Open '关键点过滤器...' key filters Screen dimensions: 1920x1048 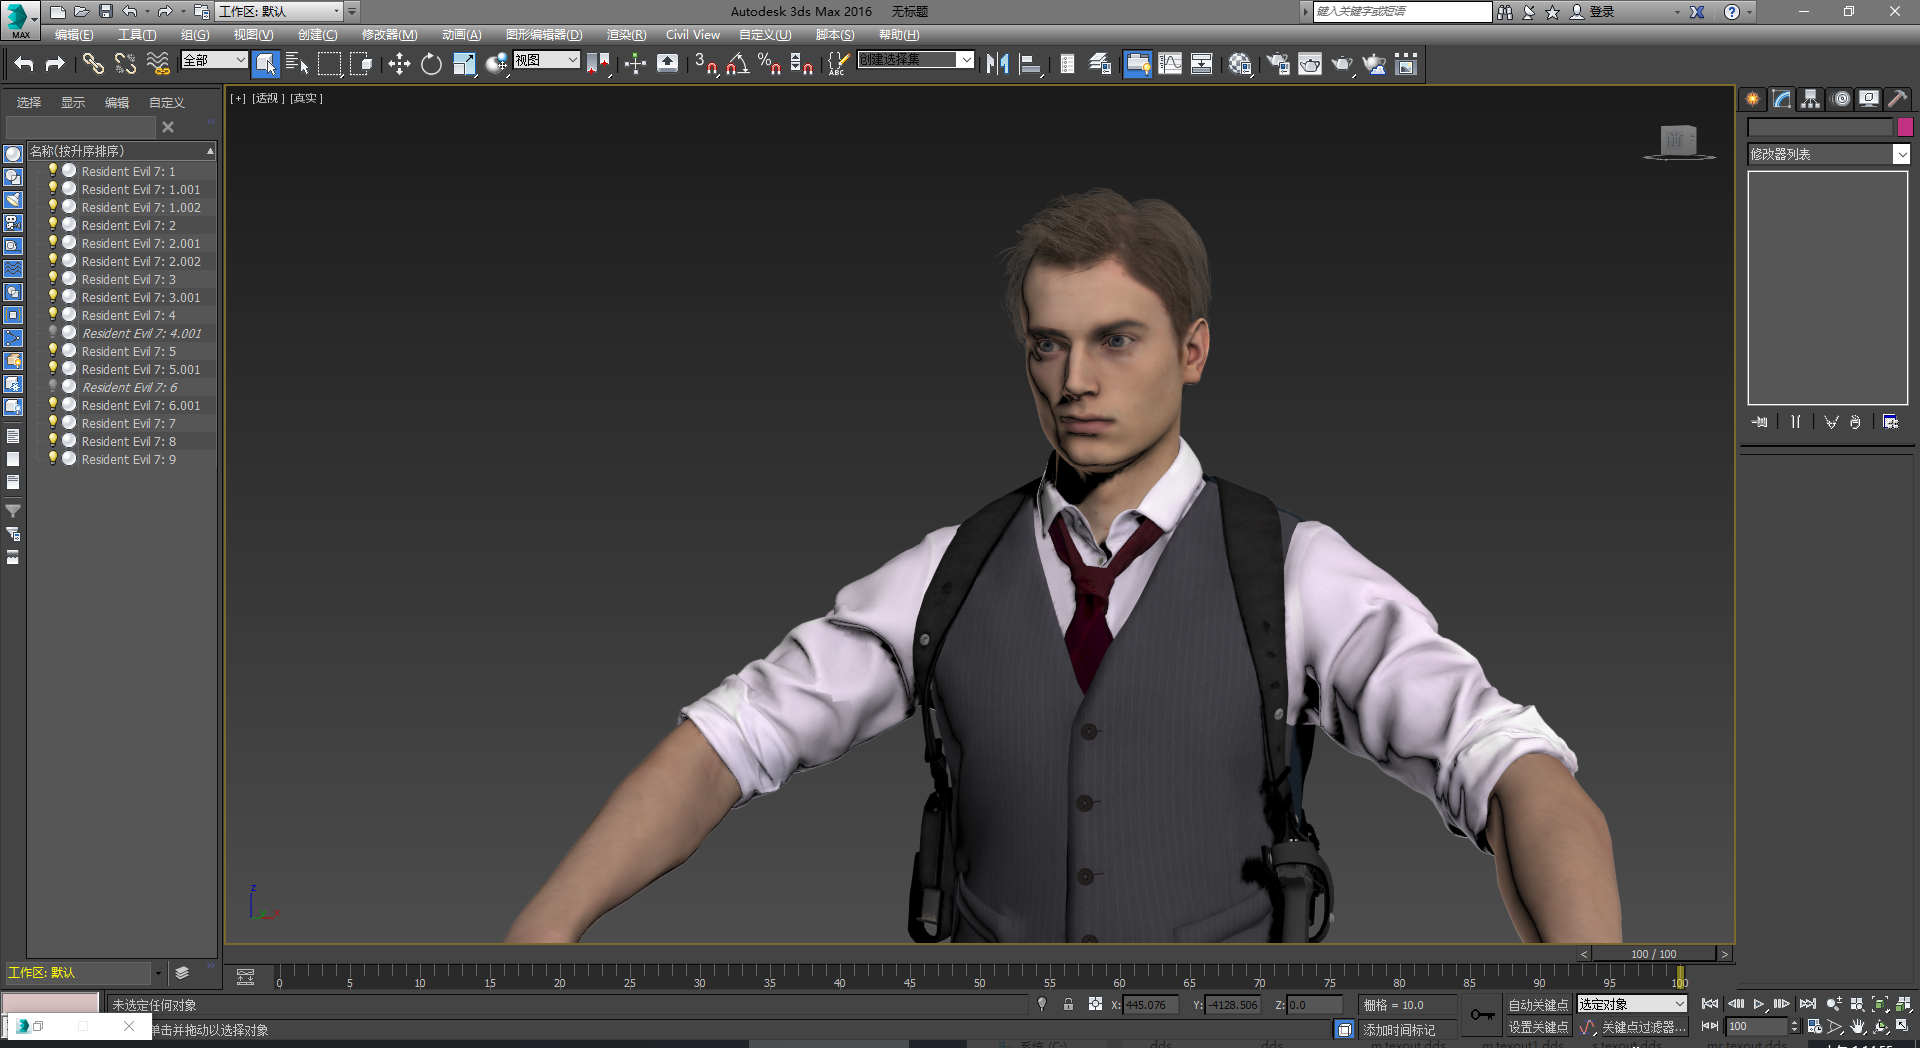(1643, 1027)
